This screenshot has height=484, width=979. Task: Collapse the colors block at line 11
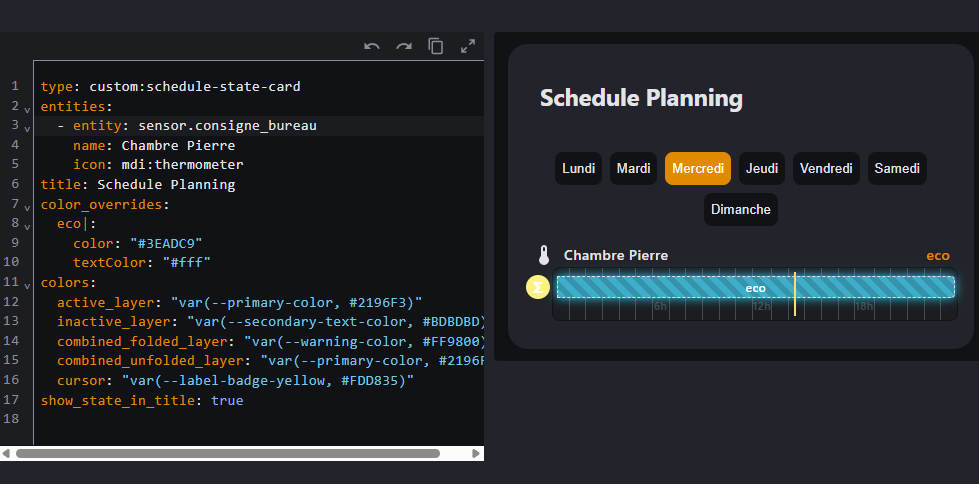pos(27,283)
